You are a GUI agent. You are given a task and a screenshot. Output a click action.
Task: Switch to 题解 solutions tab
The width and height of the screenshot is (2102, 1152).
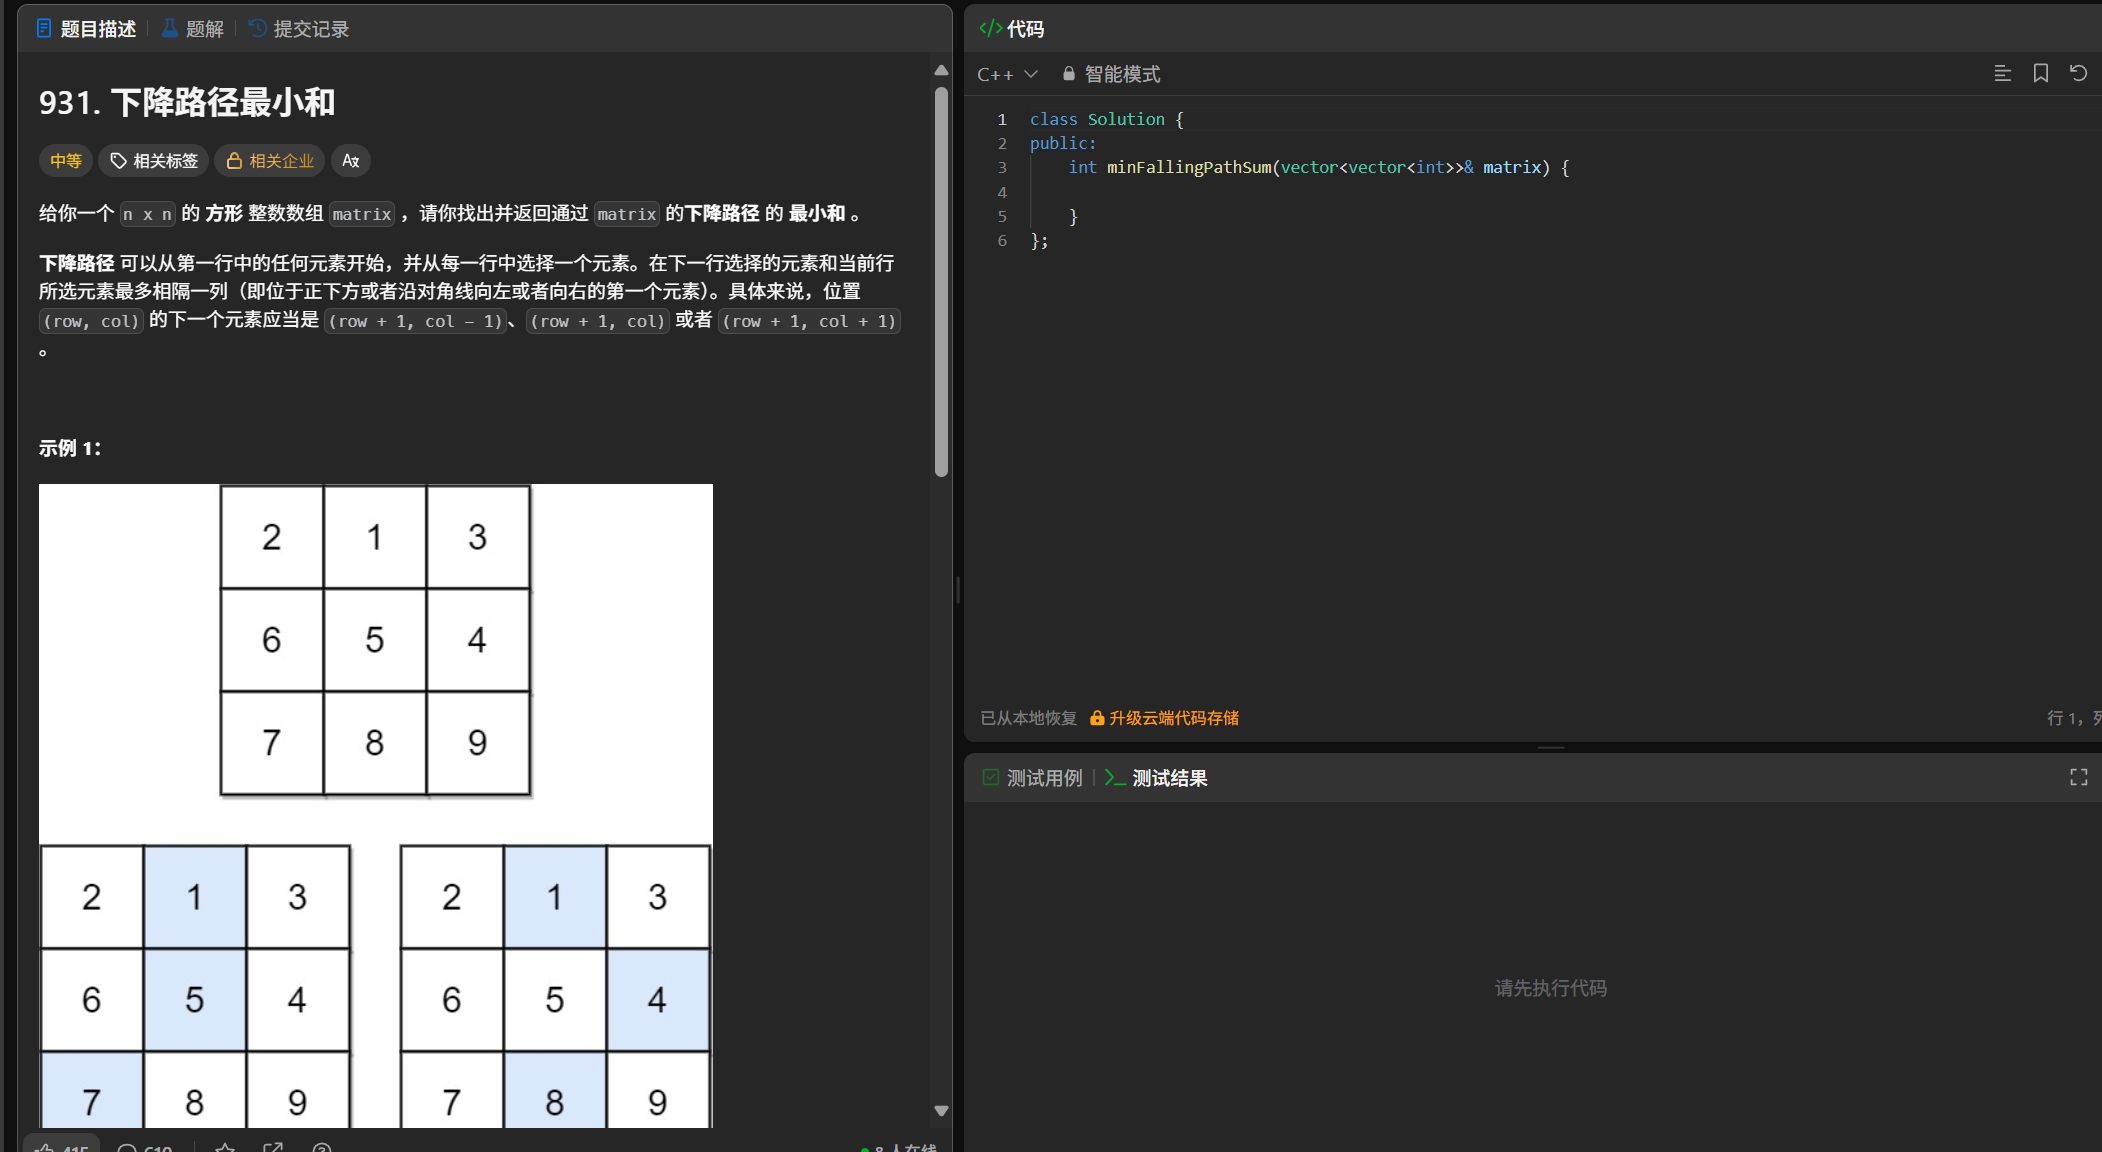pyautogui.click(x=193, y=29)
